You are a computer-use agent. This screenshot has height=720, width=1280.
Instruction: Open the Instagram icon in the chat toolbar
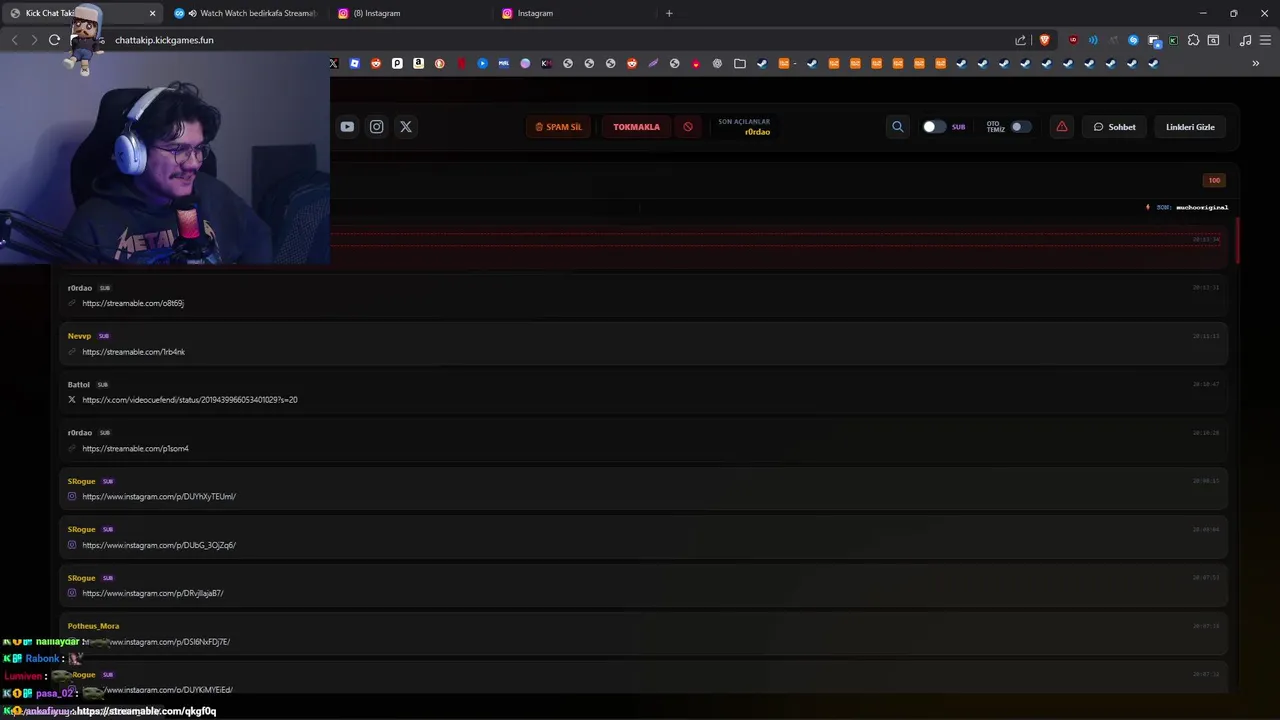pyautogui.click(x=376, y=127)
